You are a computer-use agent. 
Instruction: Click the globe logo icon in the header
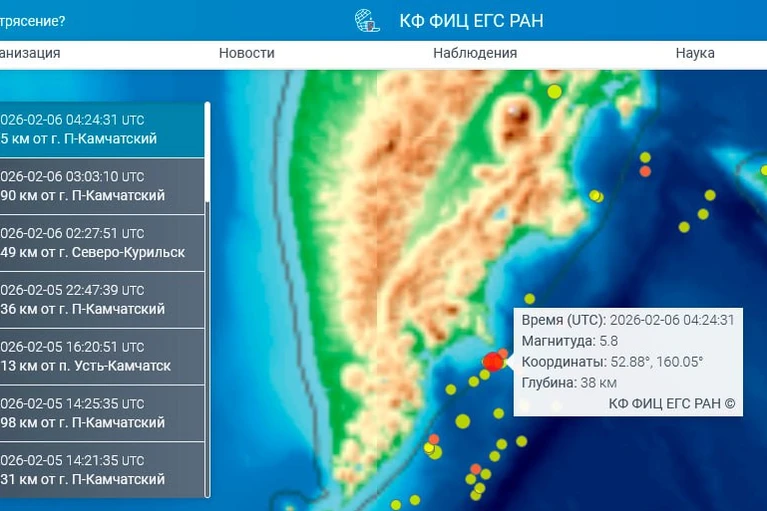(x=367, y=21)
